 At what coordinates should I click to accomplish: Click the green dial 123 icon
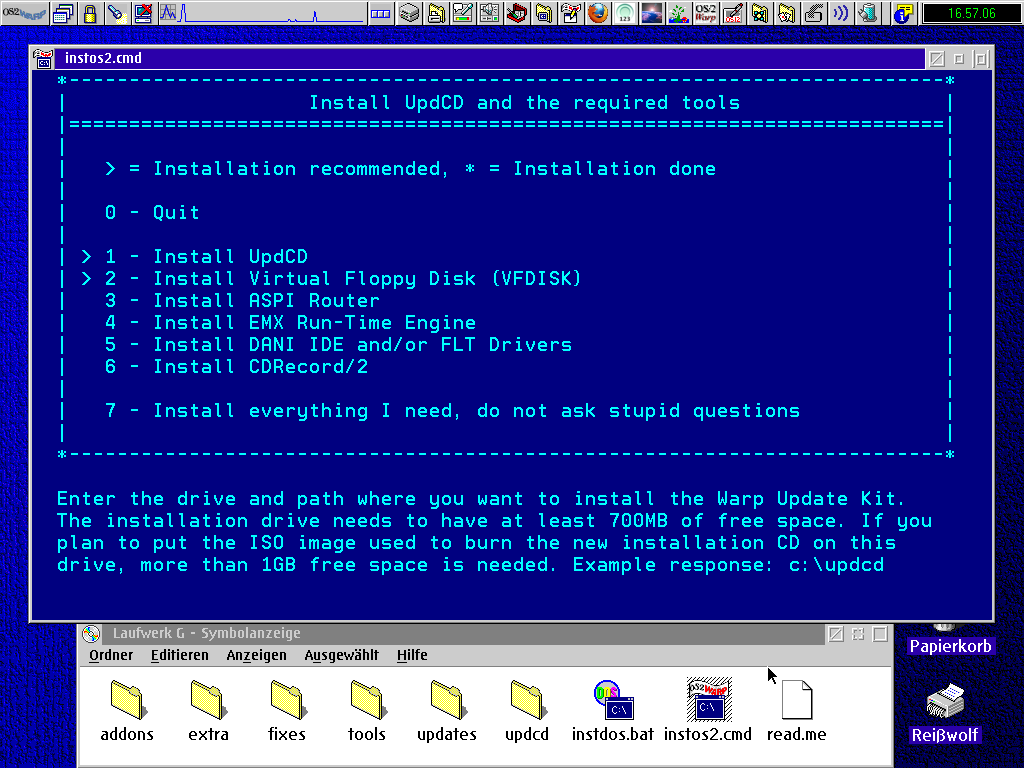[x=625, y=13]
